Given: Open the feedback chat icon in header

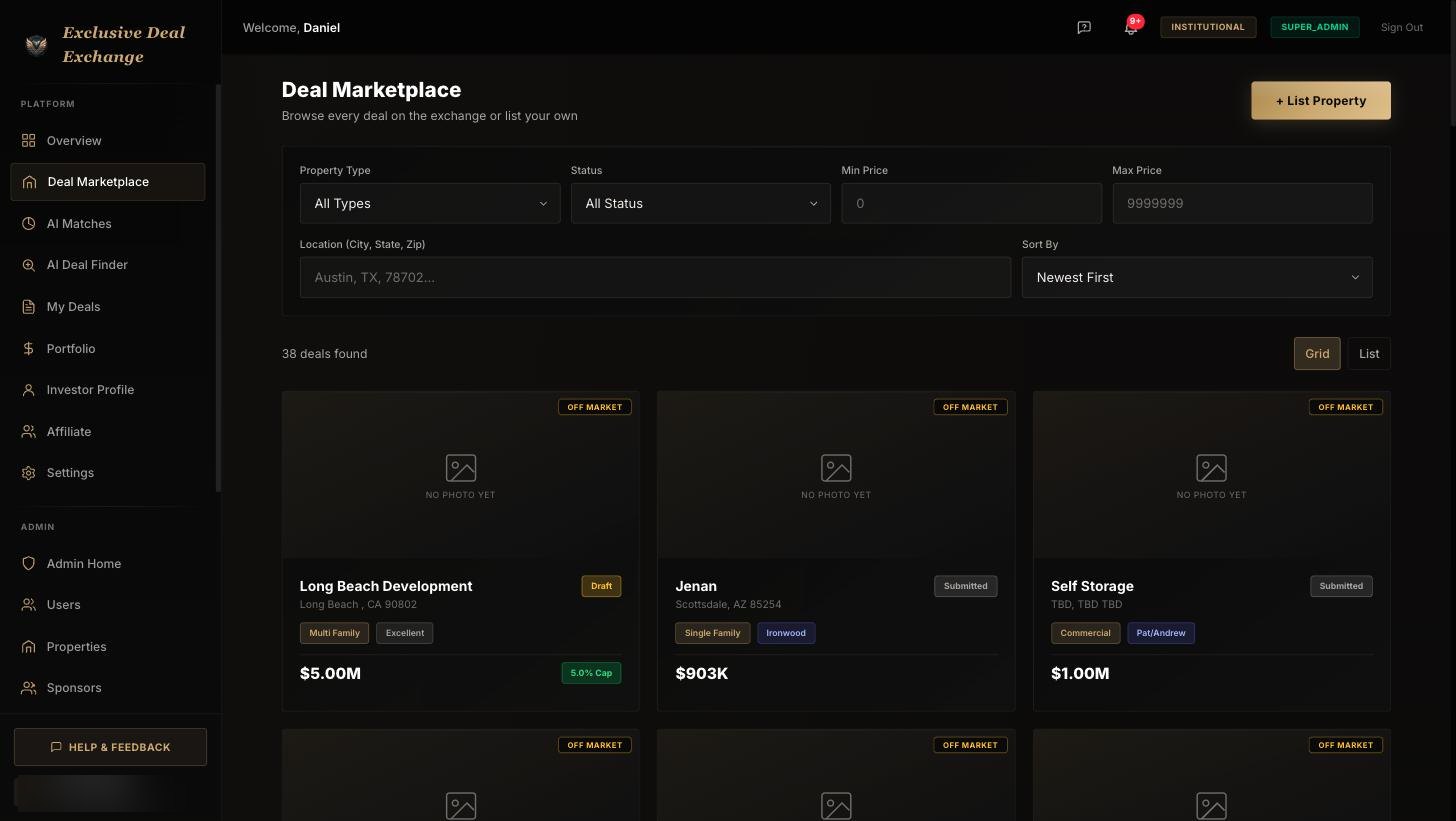Looking at the screenshot, I should [x=1084, y=28].
